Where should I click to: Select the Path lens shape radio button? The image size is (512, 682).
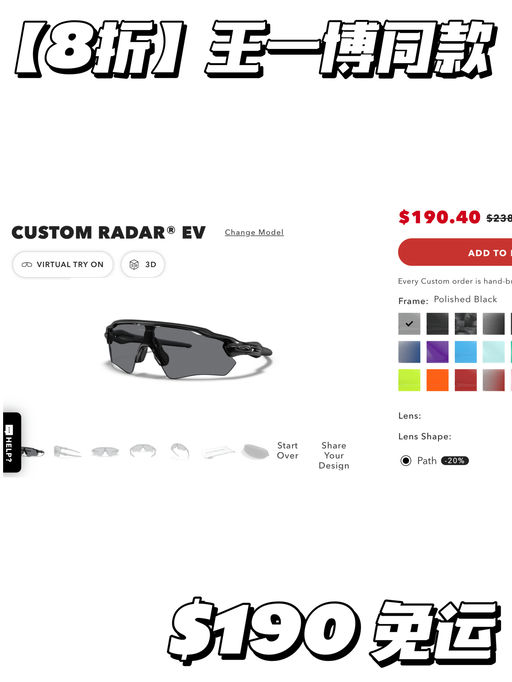405,461
